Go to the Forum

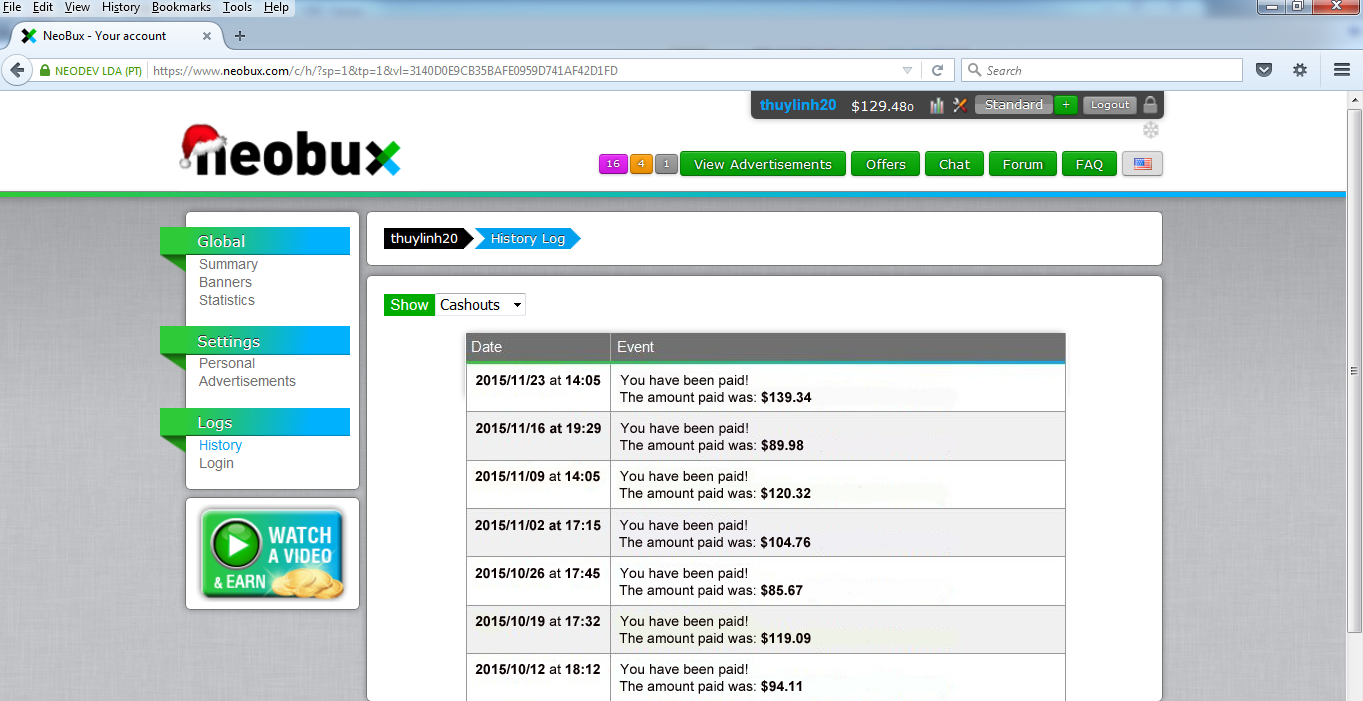point(1023,164)
